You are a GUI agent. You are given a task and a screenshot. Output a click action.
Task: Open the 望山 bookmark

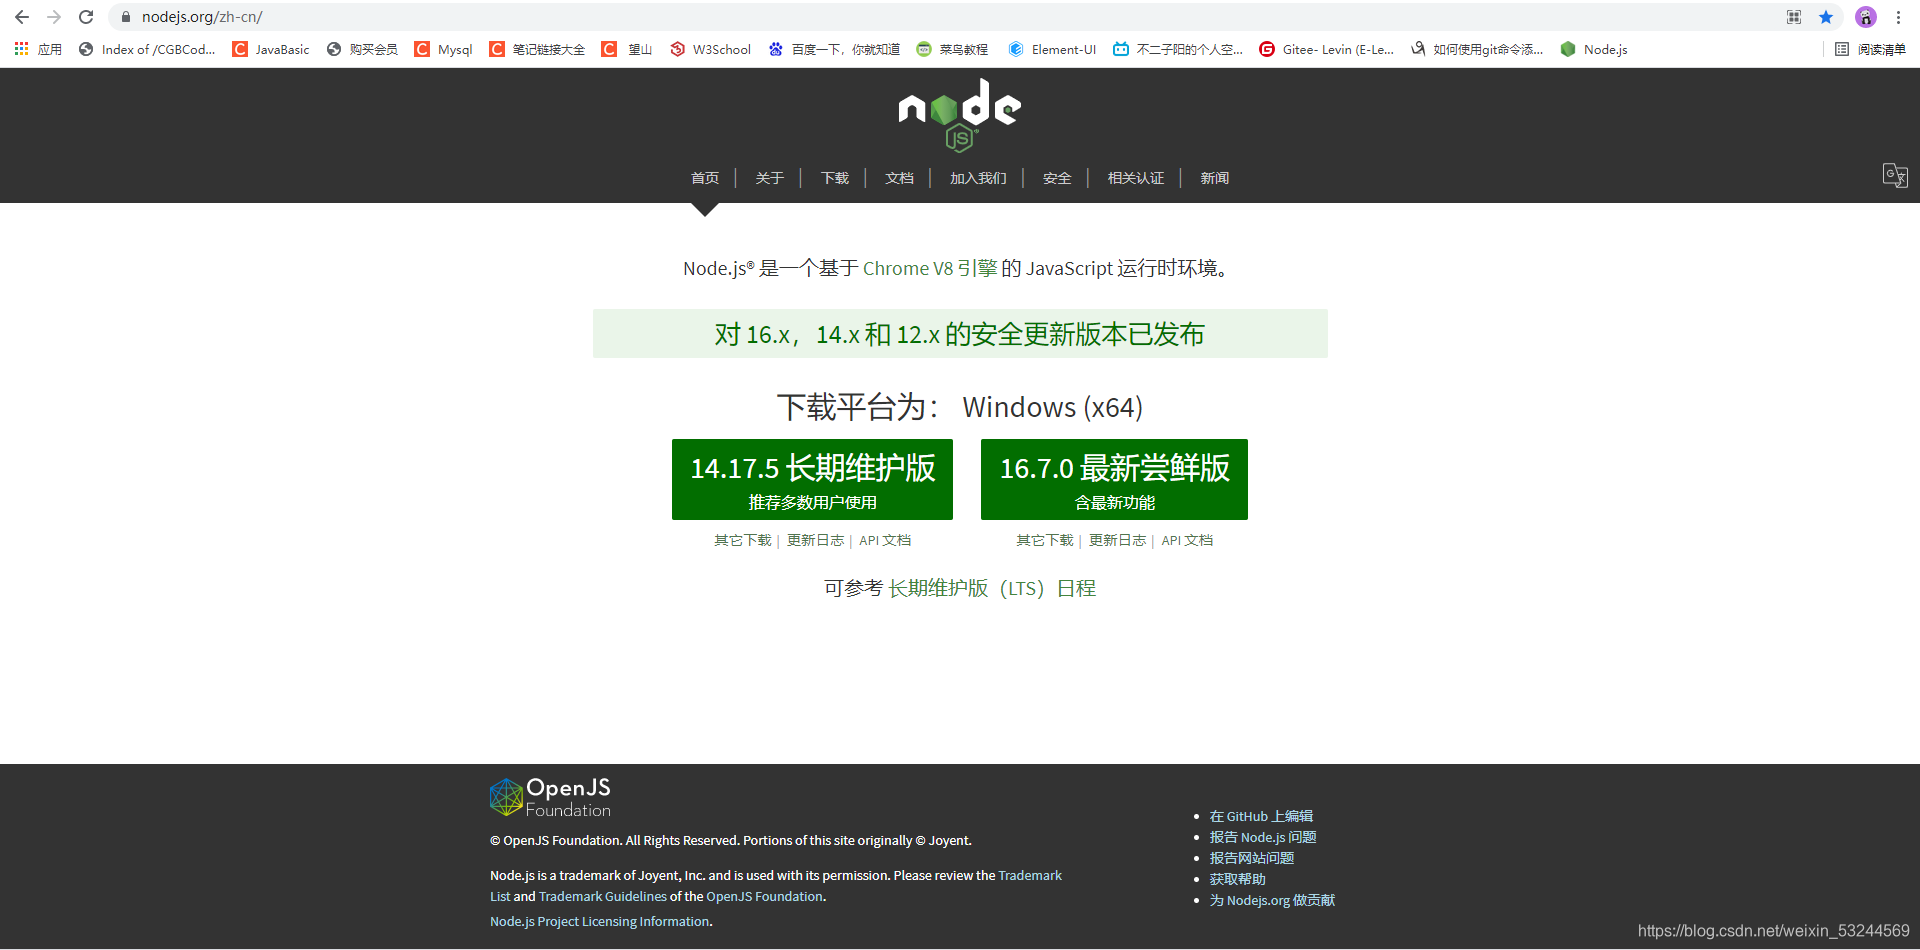point(627,49)
